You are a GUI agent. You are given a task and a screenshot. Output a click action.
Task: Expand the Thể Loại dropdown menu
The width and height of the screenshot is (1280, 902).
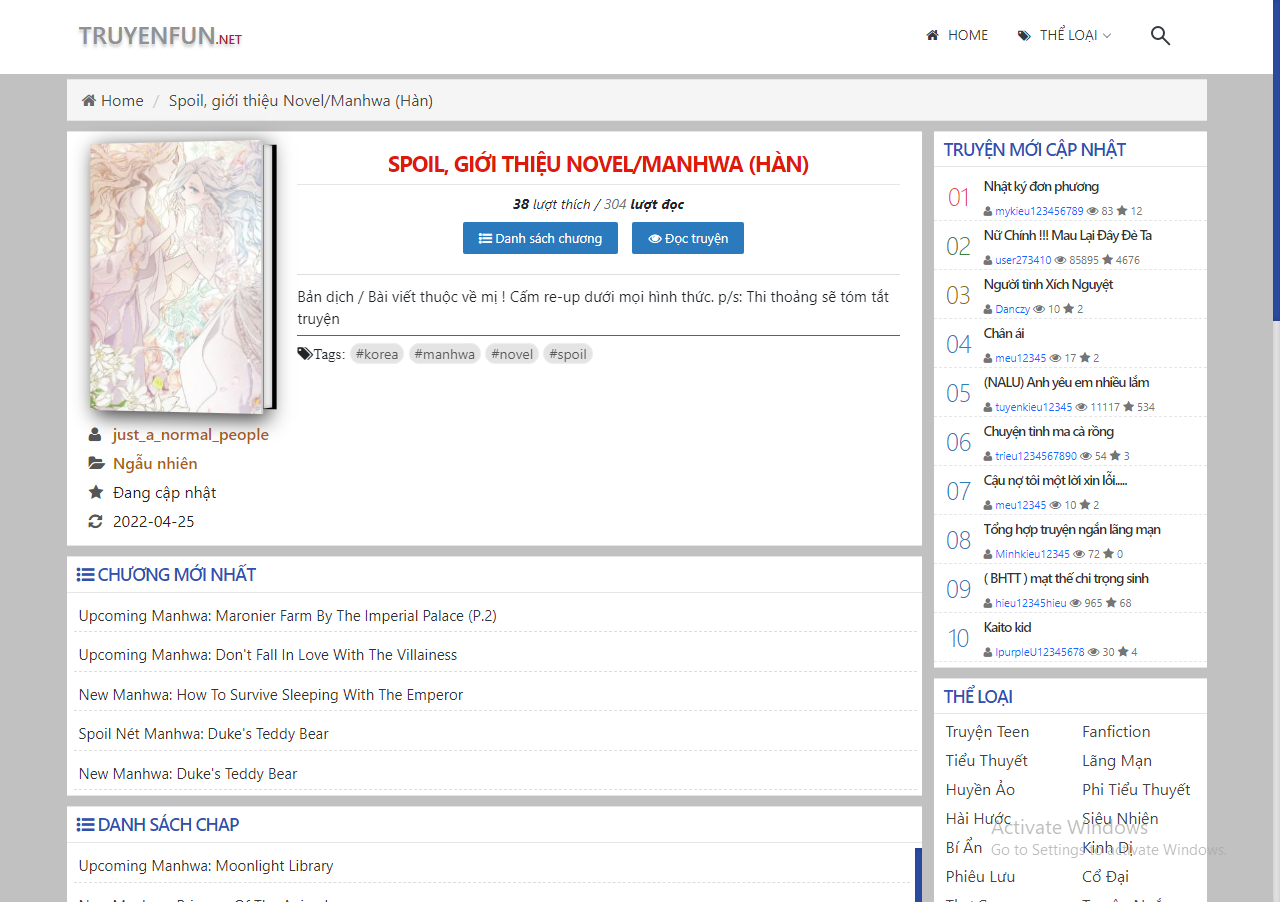click(1065, 35)
